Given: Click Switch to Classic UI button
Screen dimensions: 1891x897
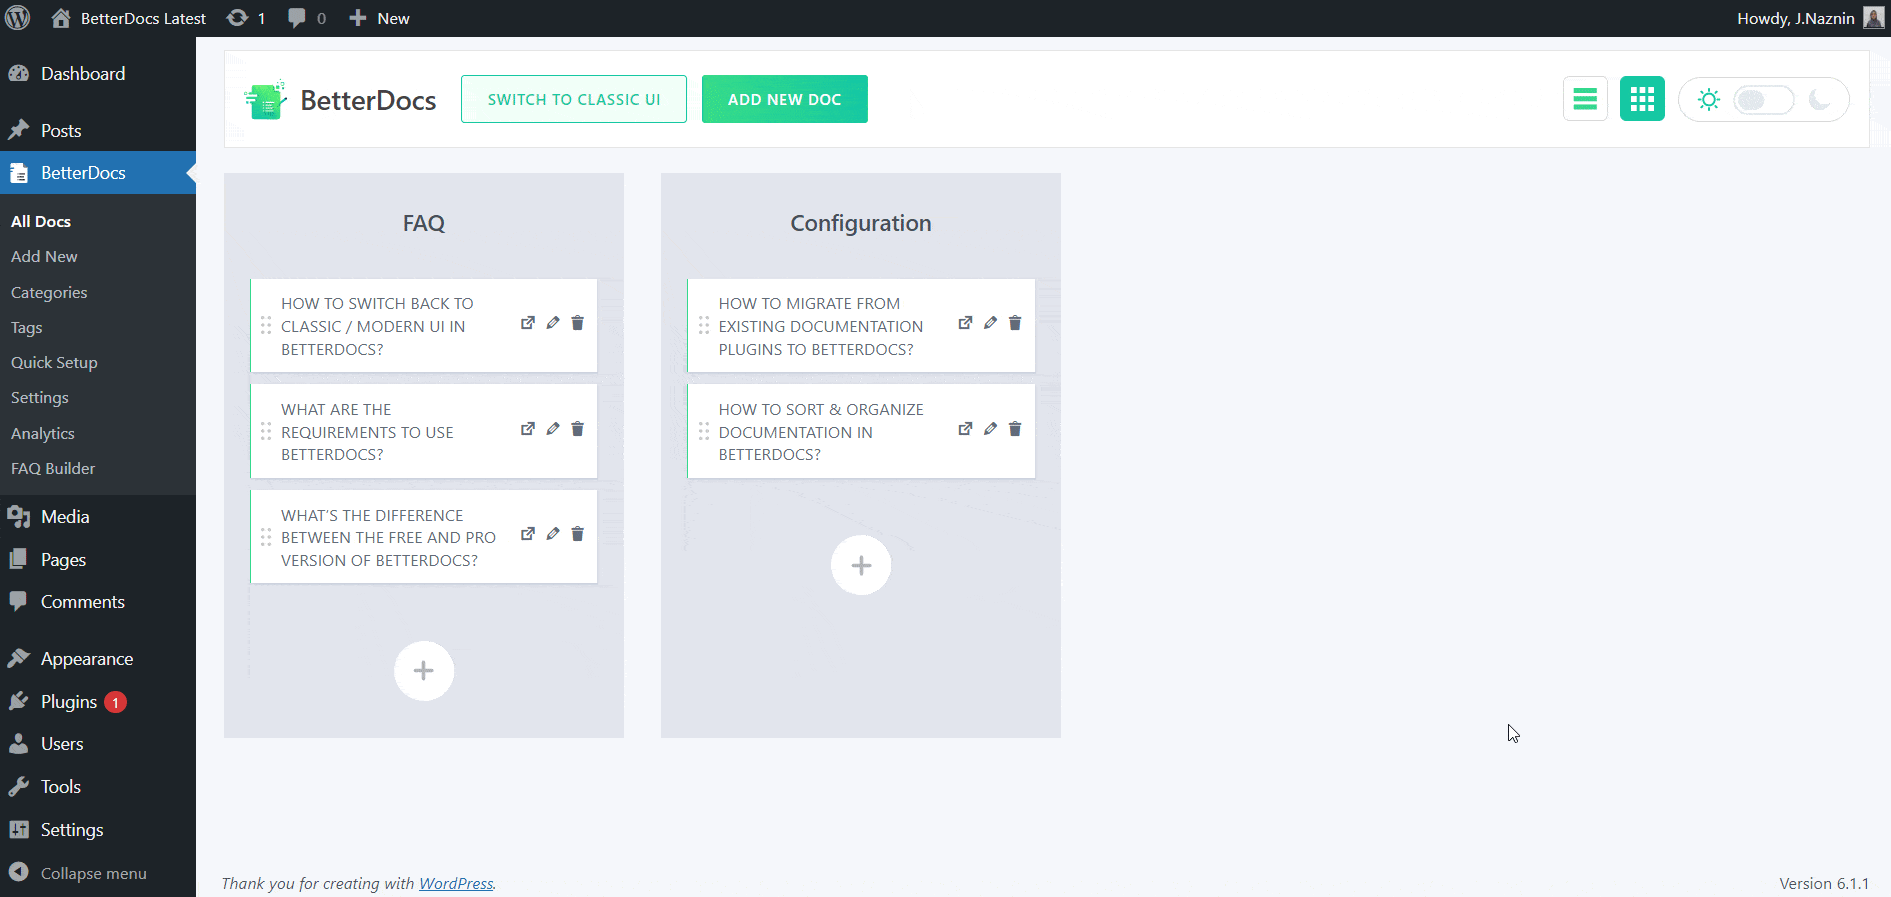Looking at the screenshot, I should 574,99.
